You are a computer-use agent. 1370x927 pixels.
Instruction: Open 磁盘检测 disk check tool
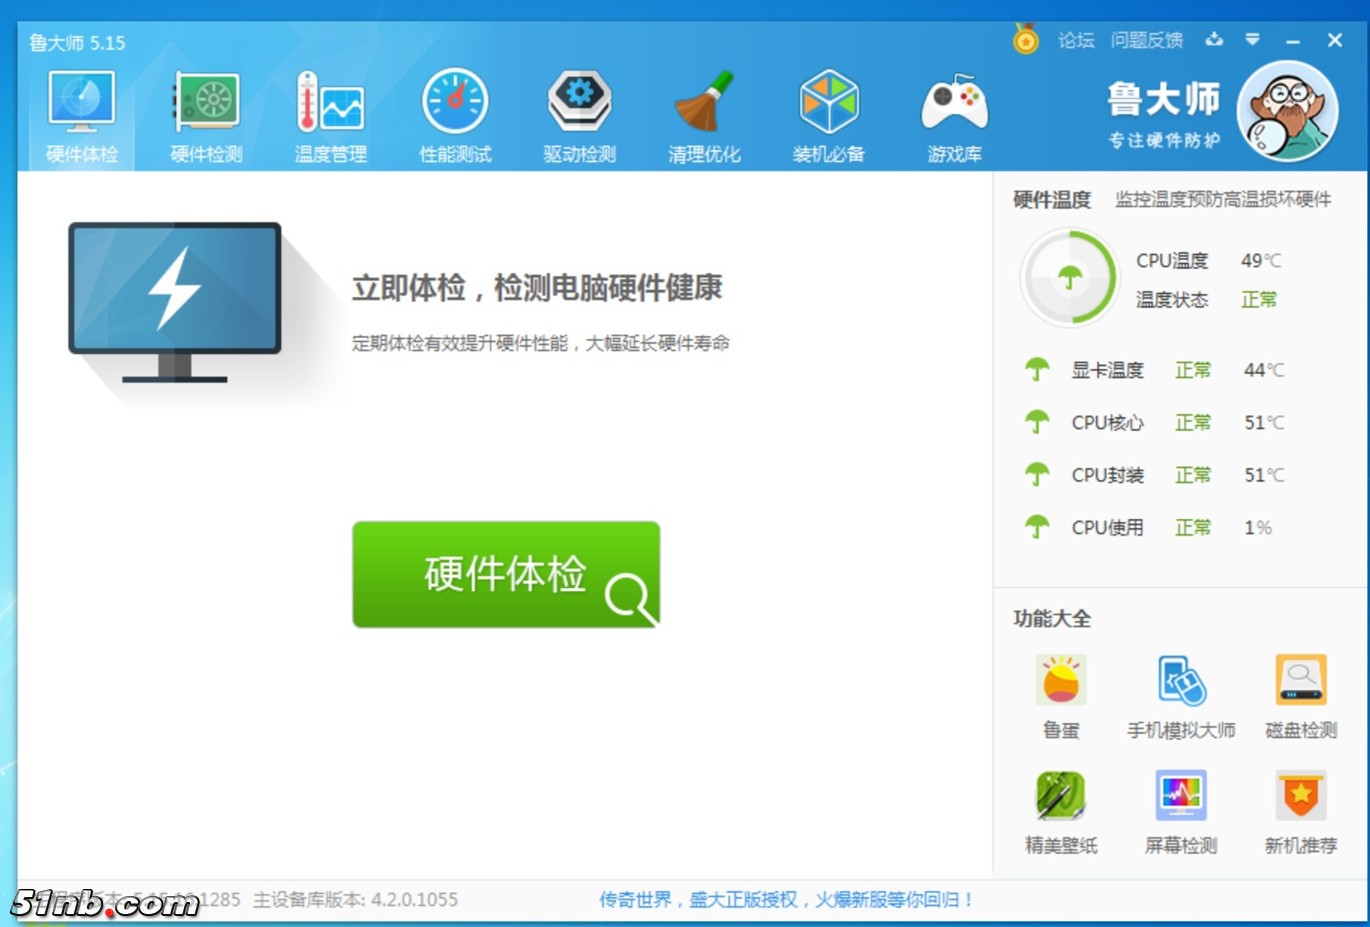click(x=1301, y=696)
